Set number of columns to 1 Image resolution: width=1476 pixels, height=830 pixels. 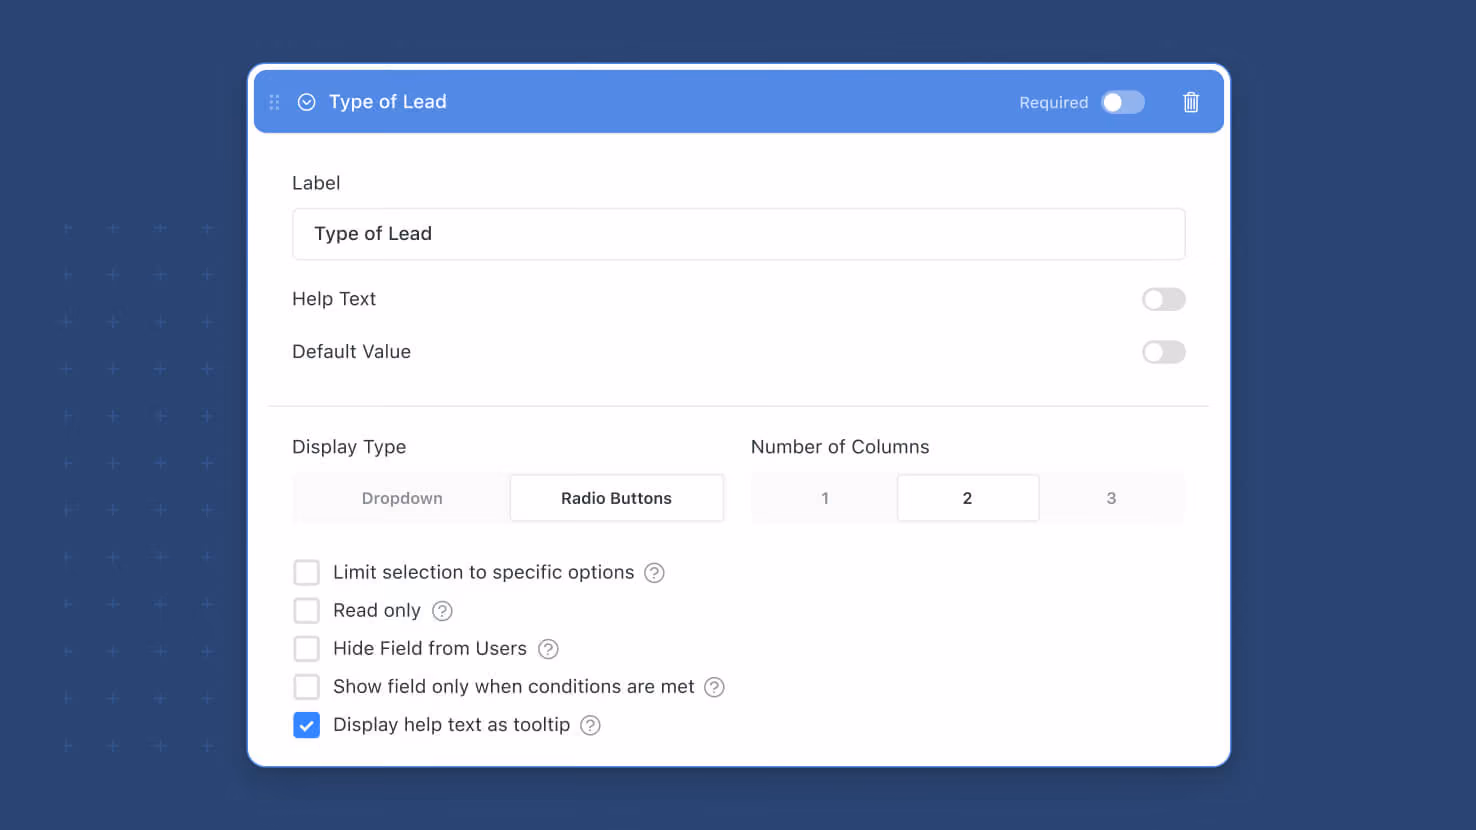(825, 498)
